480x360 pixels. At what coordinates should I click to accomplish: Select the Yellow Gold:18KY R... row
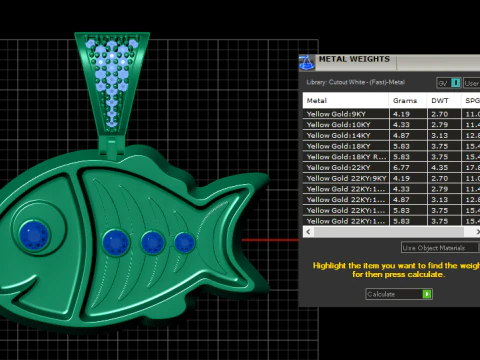point(391,157)
